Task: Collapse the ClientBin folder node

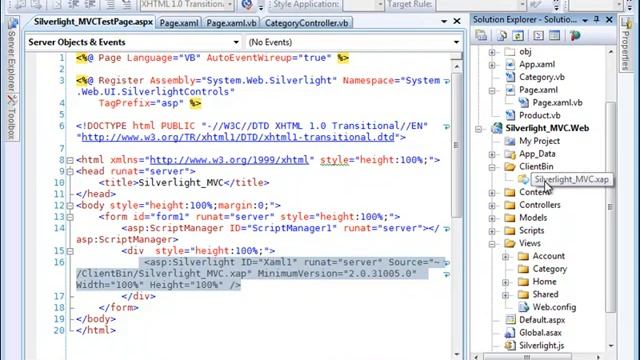Action: 492,167
